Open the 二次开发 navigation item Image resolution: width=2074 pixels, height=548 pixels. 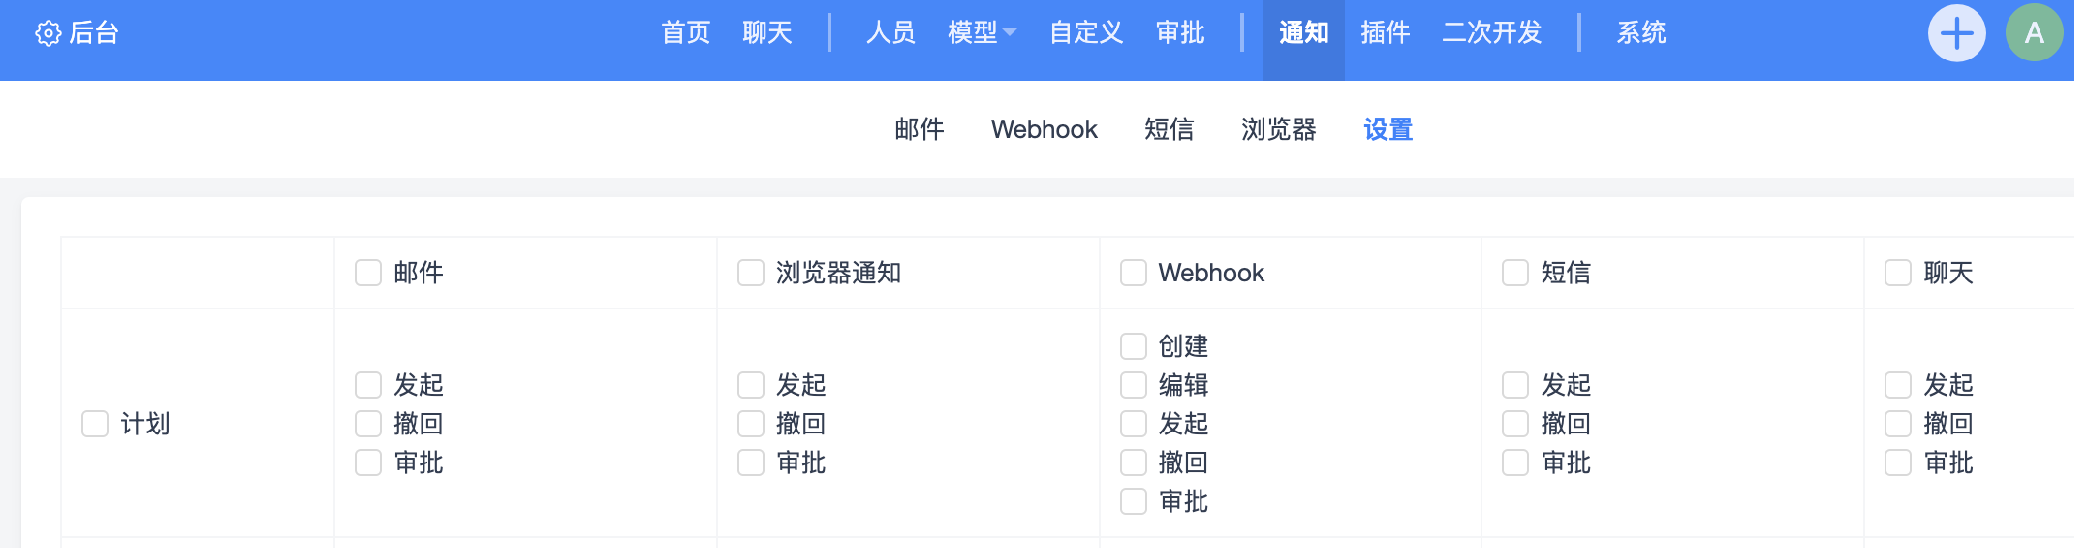[x=1492, y=33]
